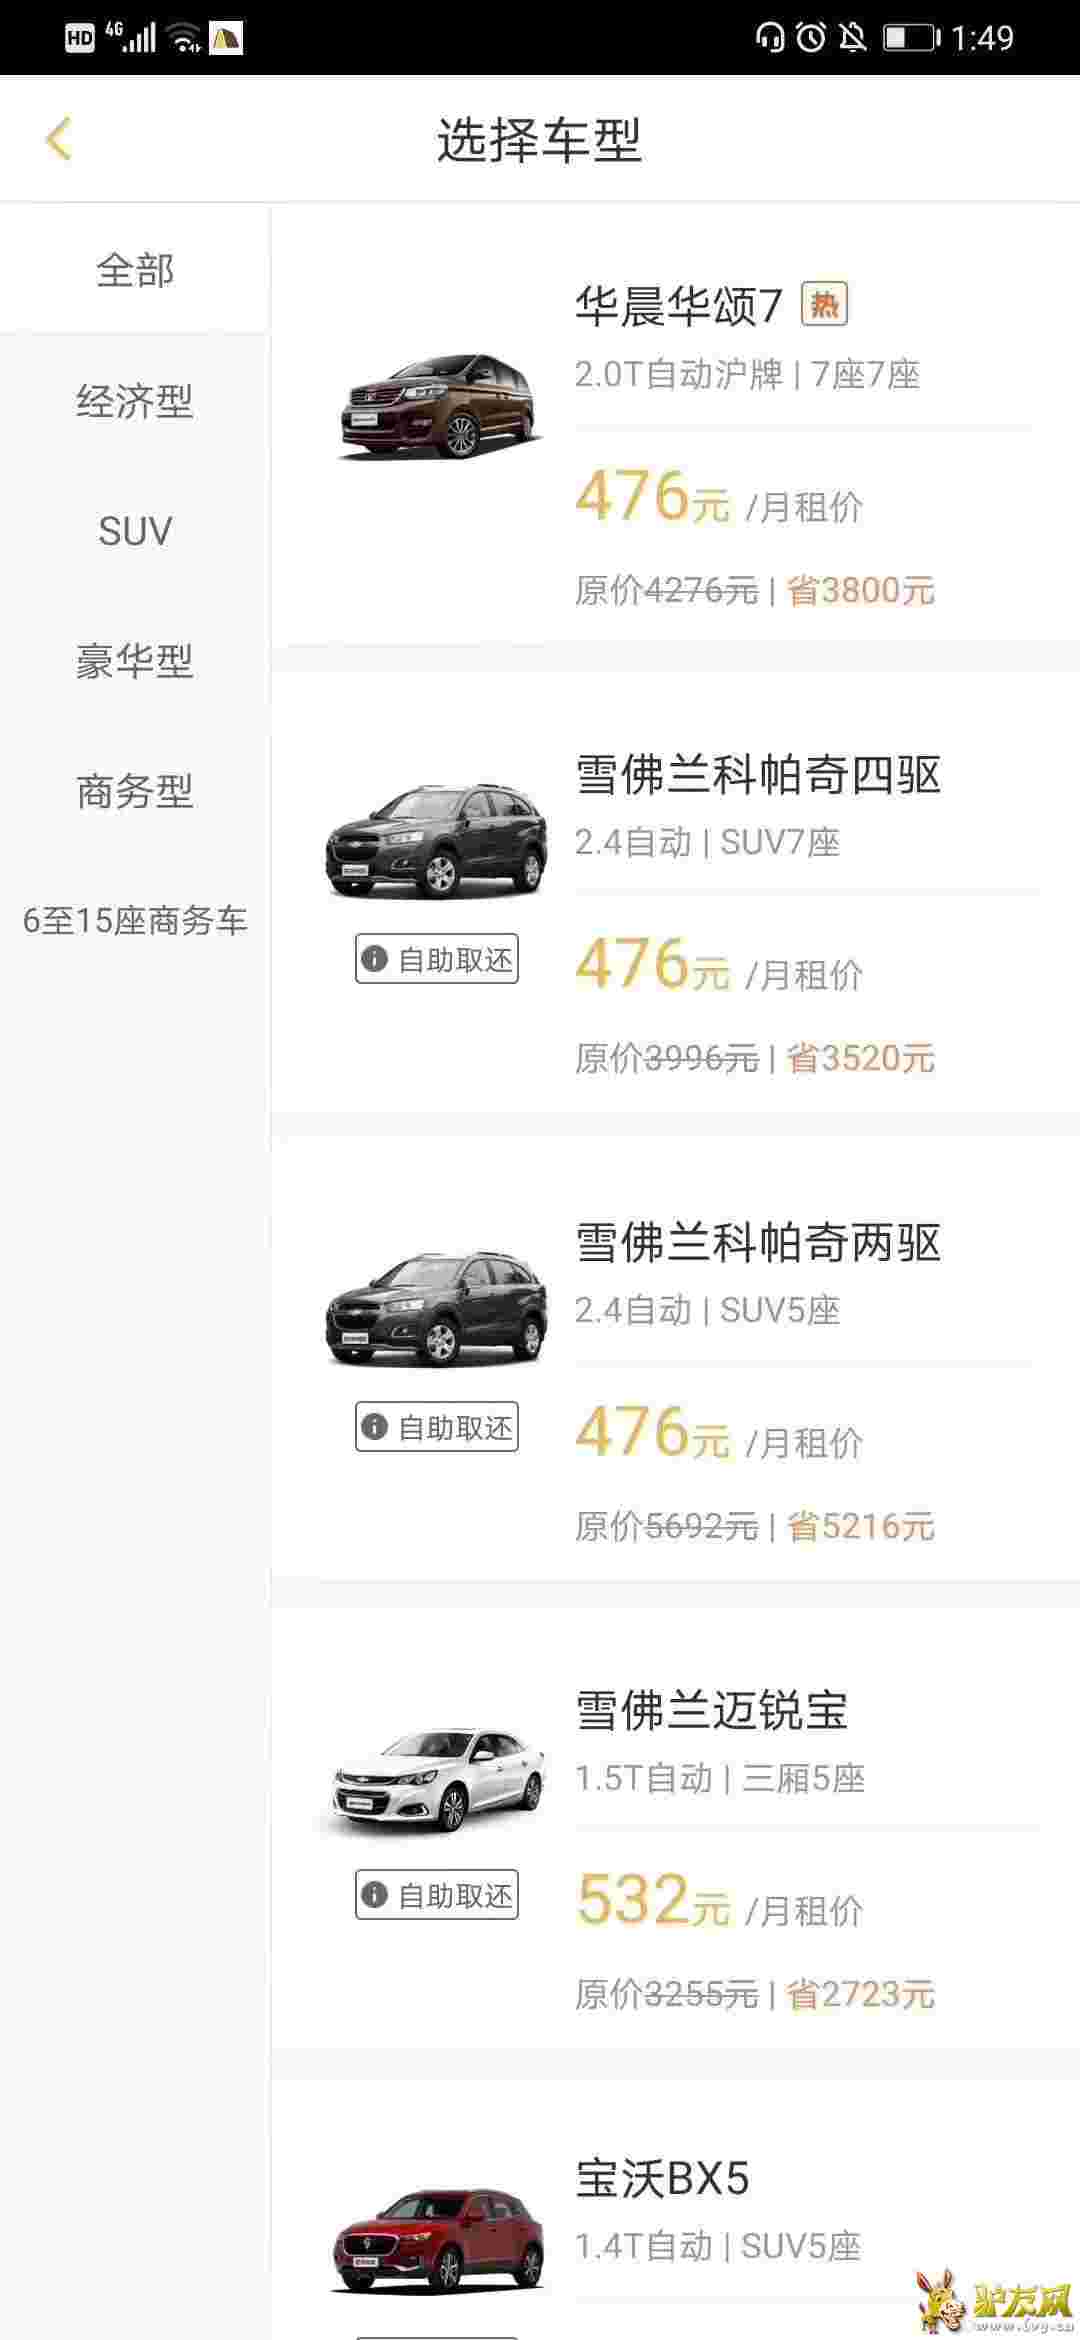This screenshot has width=1080, height=2340.
Task: Open 雪佛兰迈锐宝 listing title
Action: point(711,1711)
